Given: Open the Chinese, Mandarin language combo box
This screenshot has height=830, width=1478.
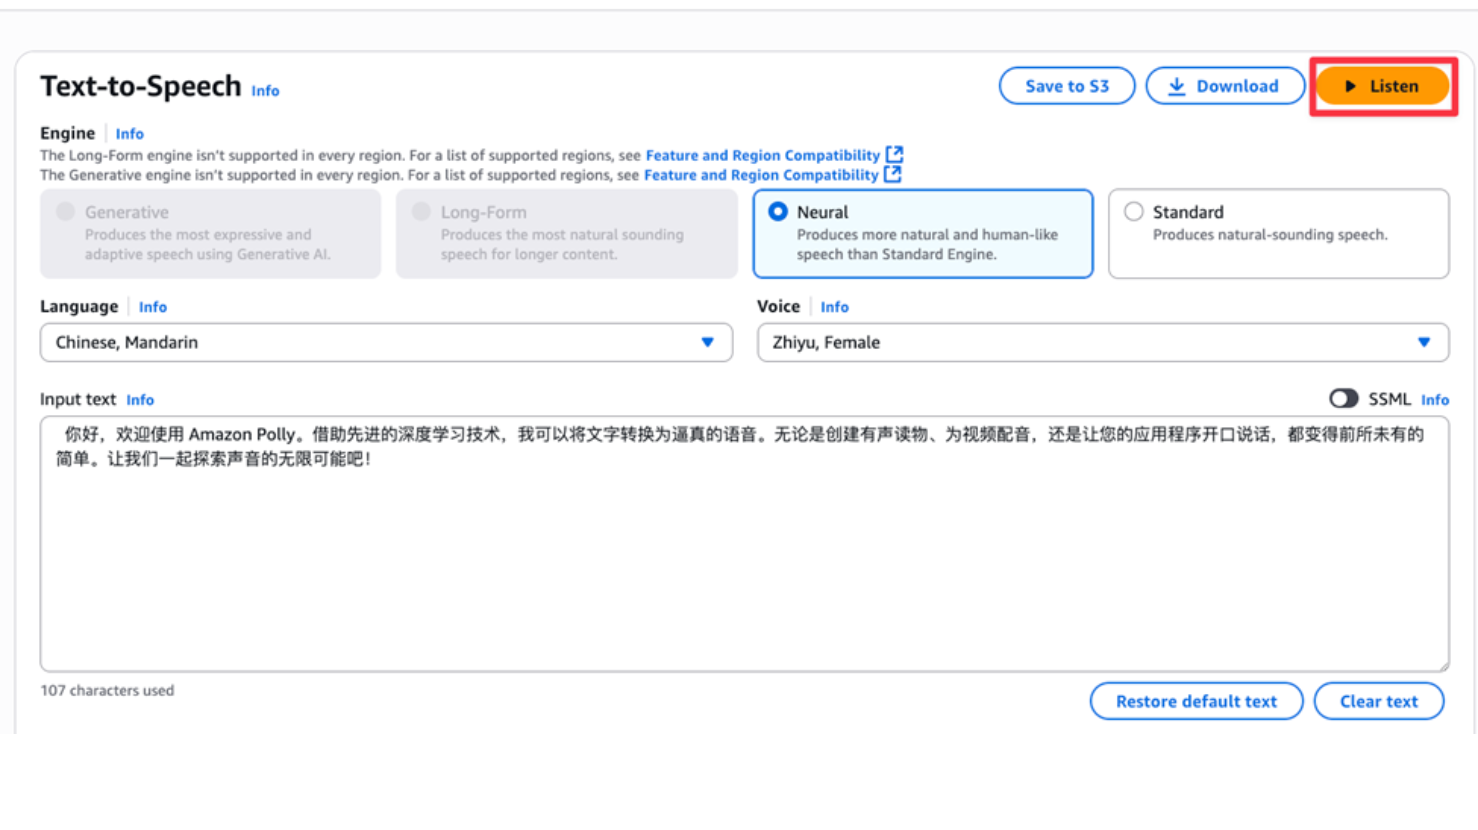Looking at the screenshot, I should 370,343.
